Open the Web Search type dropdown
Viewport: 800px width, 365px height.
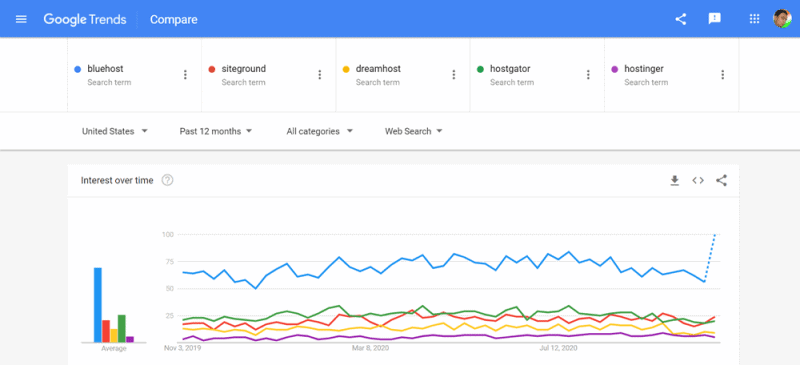coord(413,131)
